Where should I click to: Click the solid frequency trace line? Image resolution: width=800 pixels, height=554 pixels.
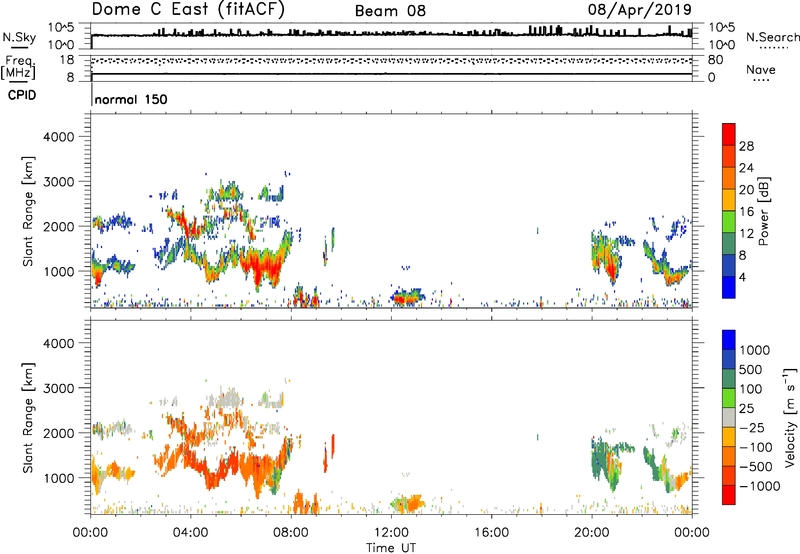(x=391, y=74)
